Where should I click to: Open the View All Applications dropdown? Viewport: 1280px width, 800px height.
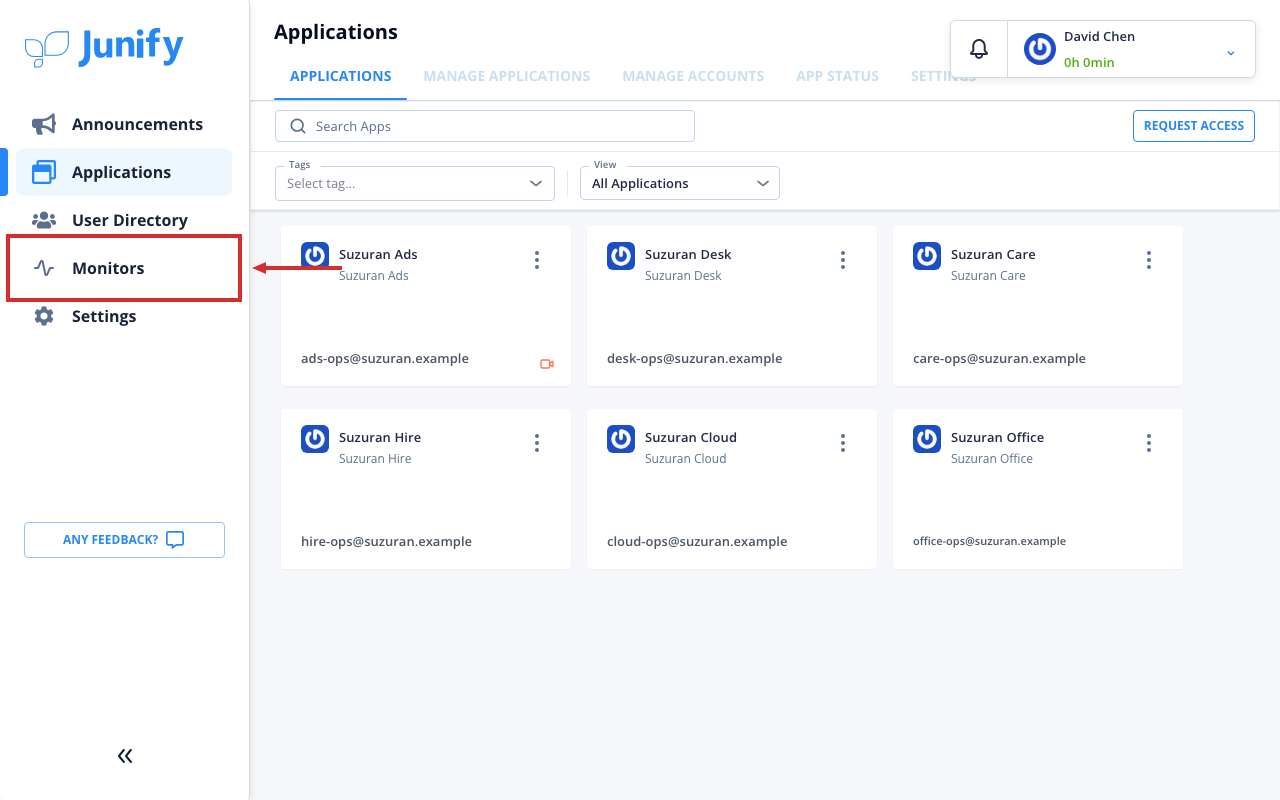coord(680,183)
